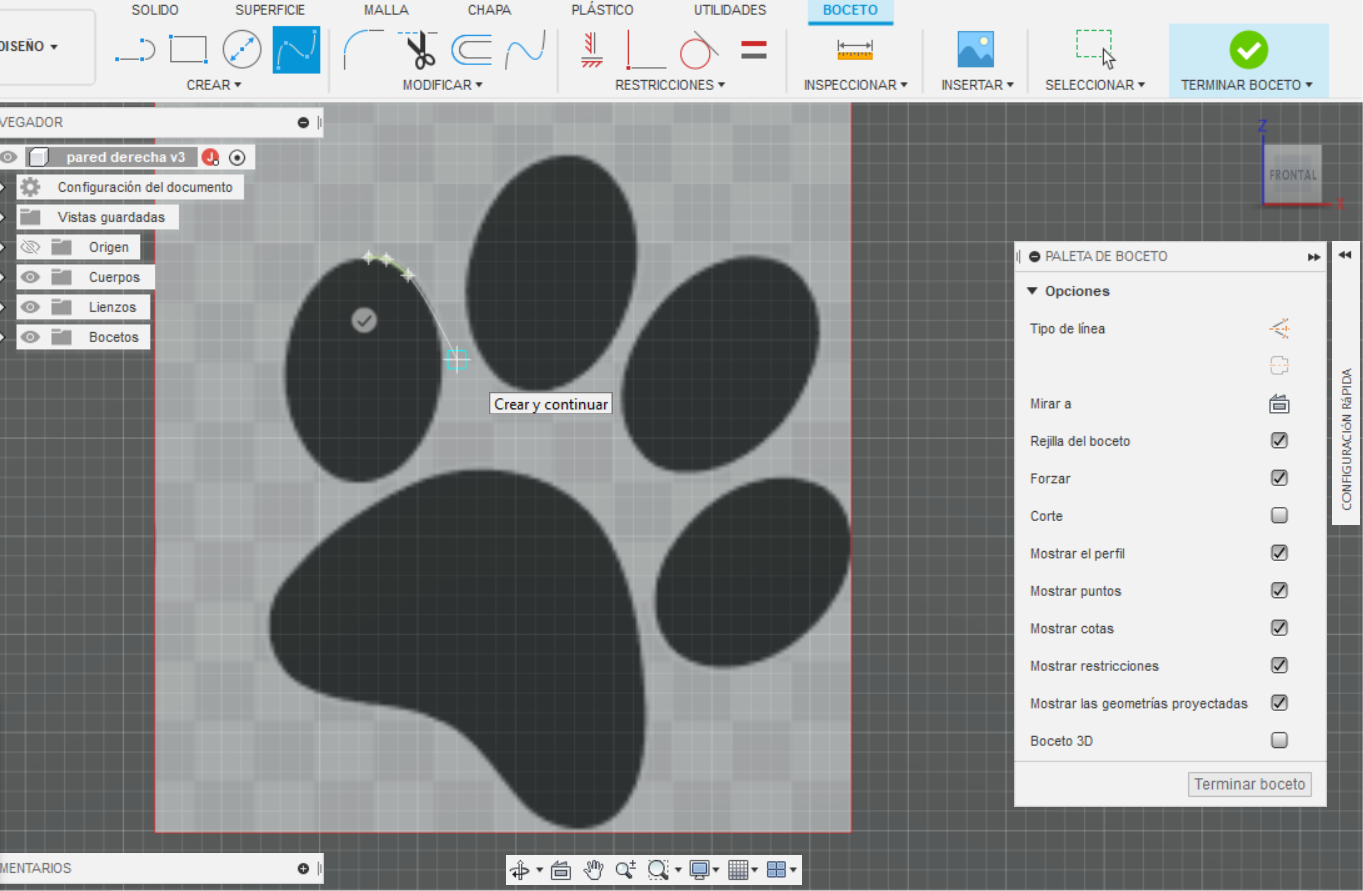Click the Terminar boceto palette button
This screenshot has height=891, width=1363.
tap(1249, 784)
